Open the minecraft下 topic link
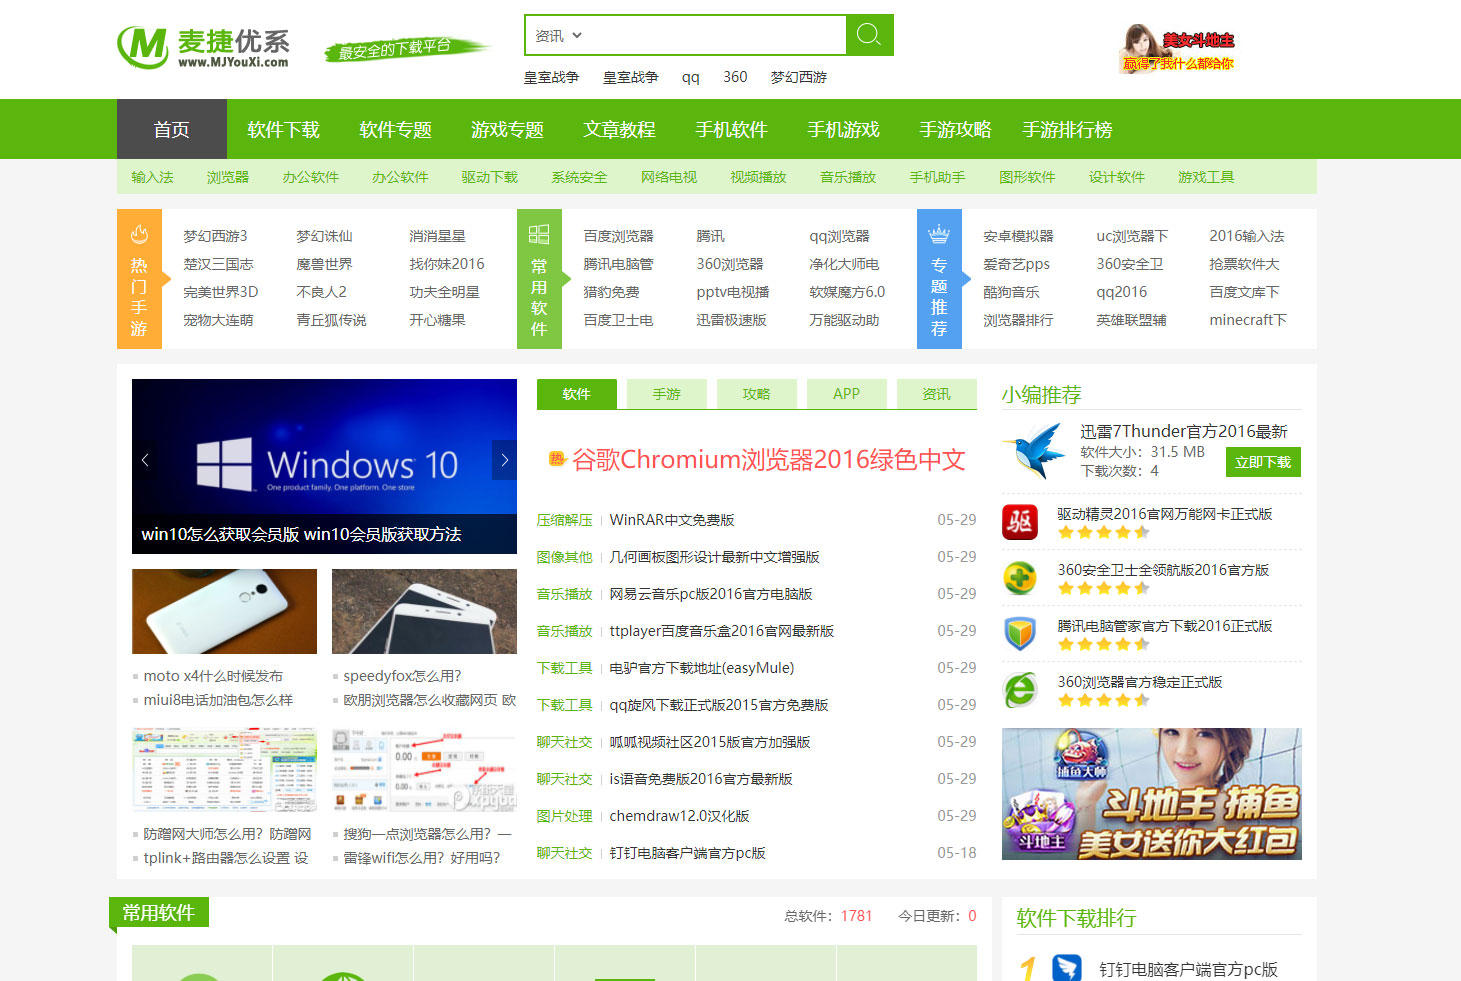The width and height of the screenshot is (1461, 981). coord(1248,320)
